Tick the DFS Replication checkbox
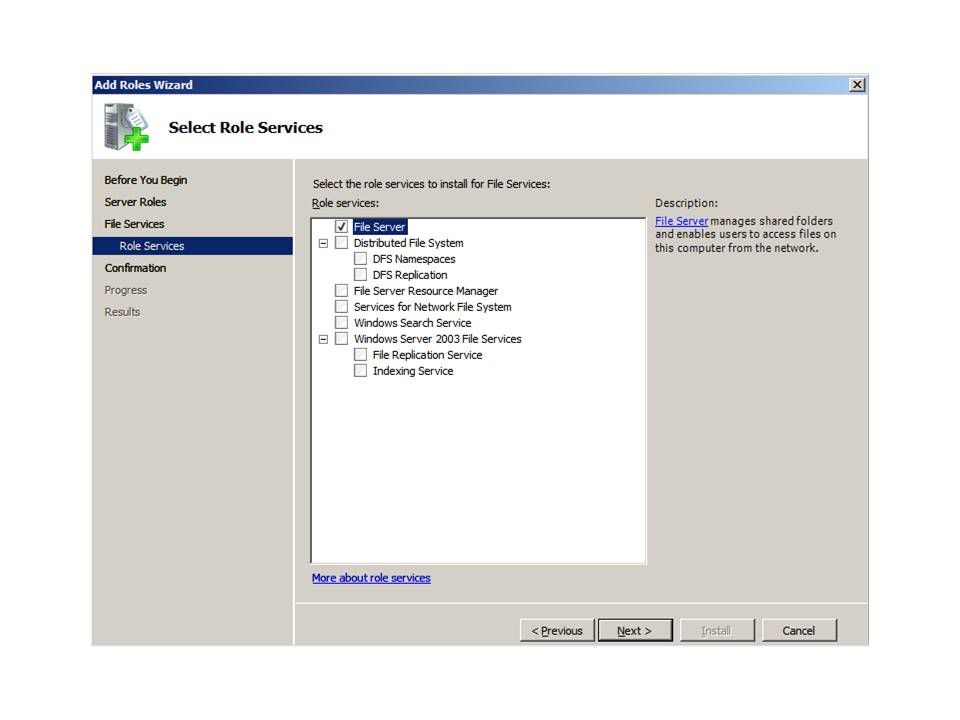This screenshot has height=720, width=960. pos(361,275)
